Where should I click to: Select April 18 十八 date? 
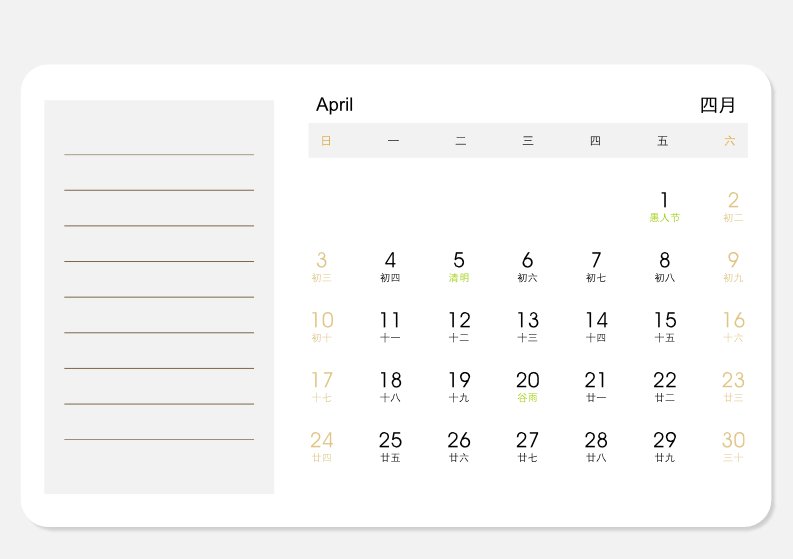click(x=390, y=386)
